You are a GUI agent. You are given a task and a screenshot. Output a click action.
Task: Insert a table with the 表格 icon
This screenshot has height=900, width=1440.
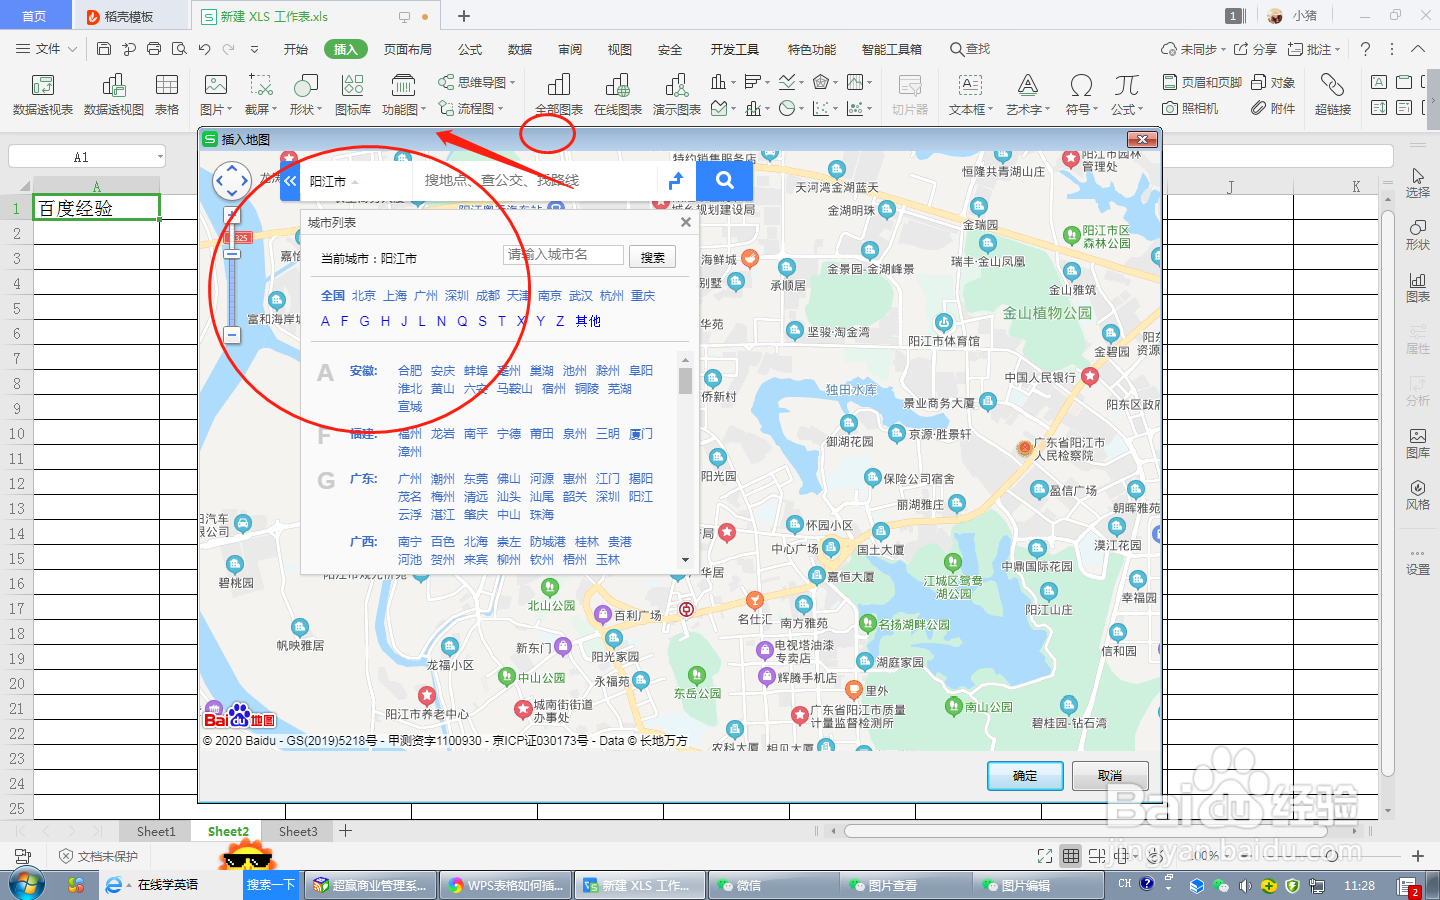coord(167,85)
